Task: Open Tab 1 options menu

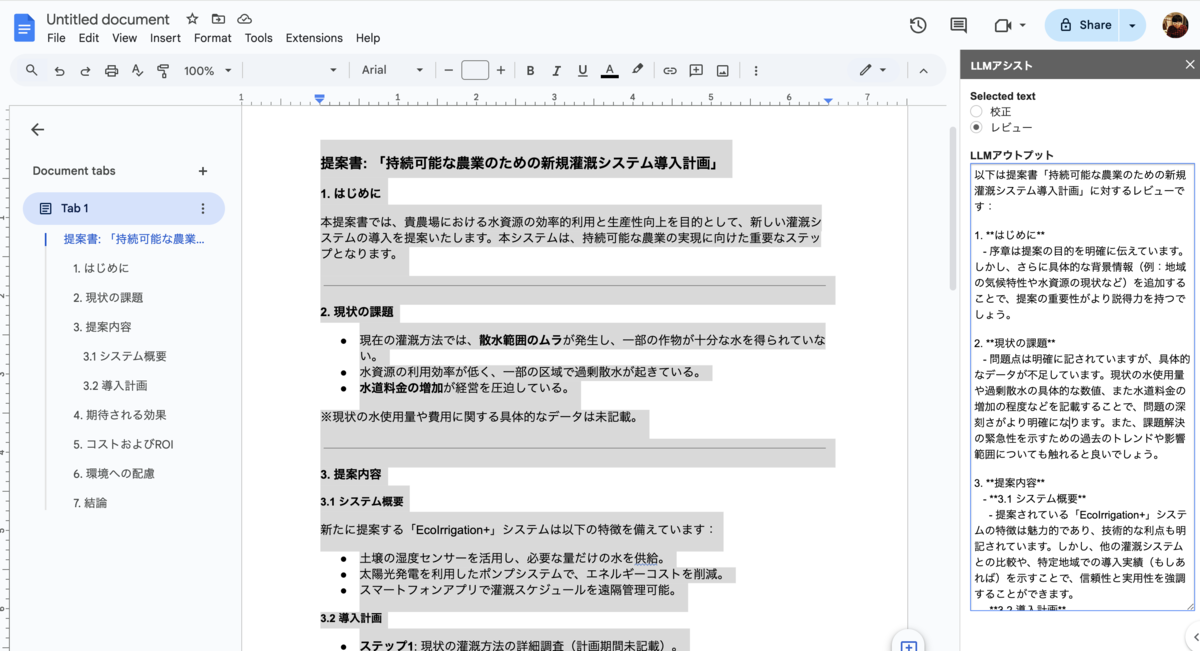Action: pos(203,208)
